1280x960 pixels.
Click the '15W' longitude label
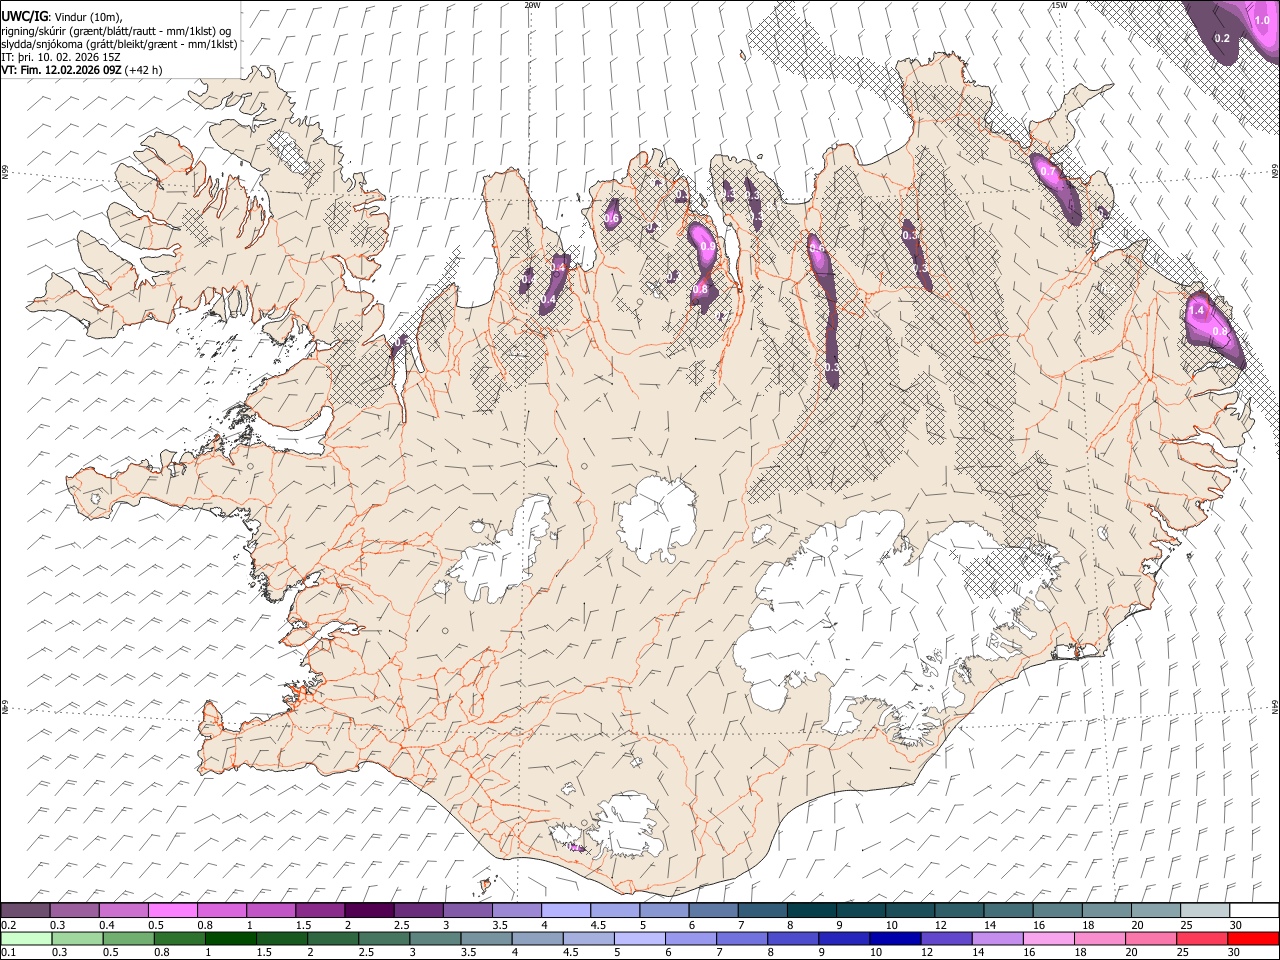1059,5
